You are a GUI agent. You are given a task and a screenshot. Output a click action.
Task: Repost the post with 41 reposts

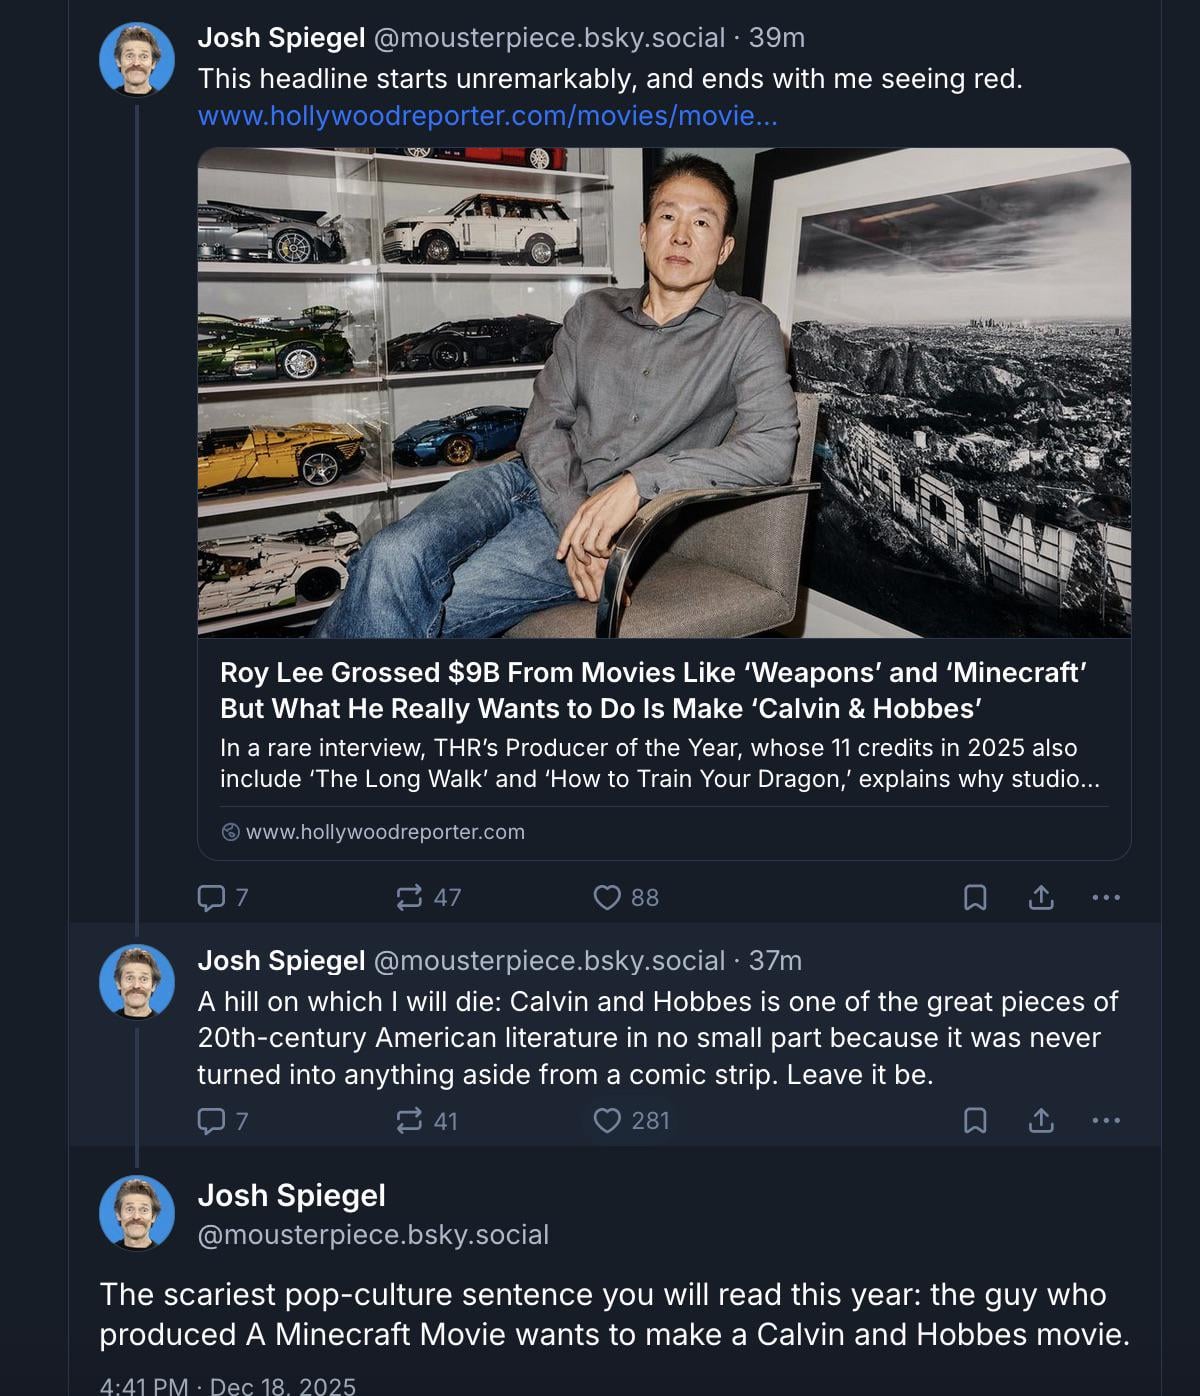pyautogui.click(x=409, y=1120)
